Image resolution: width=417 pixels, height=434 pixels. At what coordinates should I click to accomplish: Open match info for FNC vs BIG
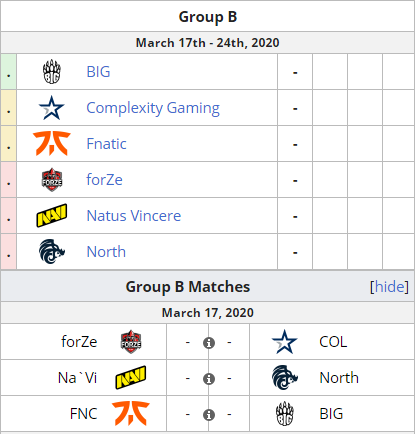(209, 415)
